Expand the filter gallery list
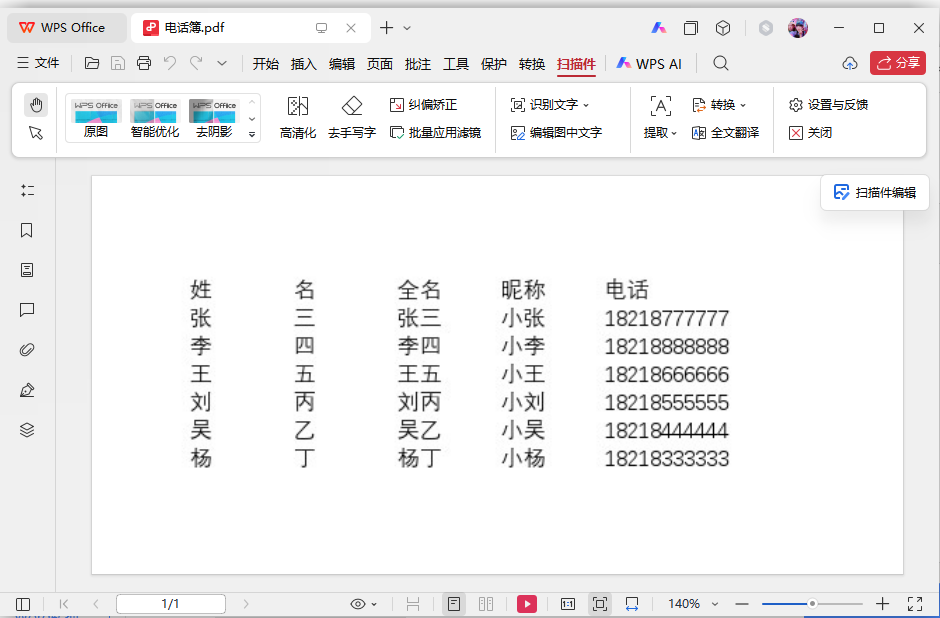 pyautogui.click(x=252, y=135)
